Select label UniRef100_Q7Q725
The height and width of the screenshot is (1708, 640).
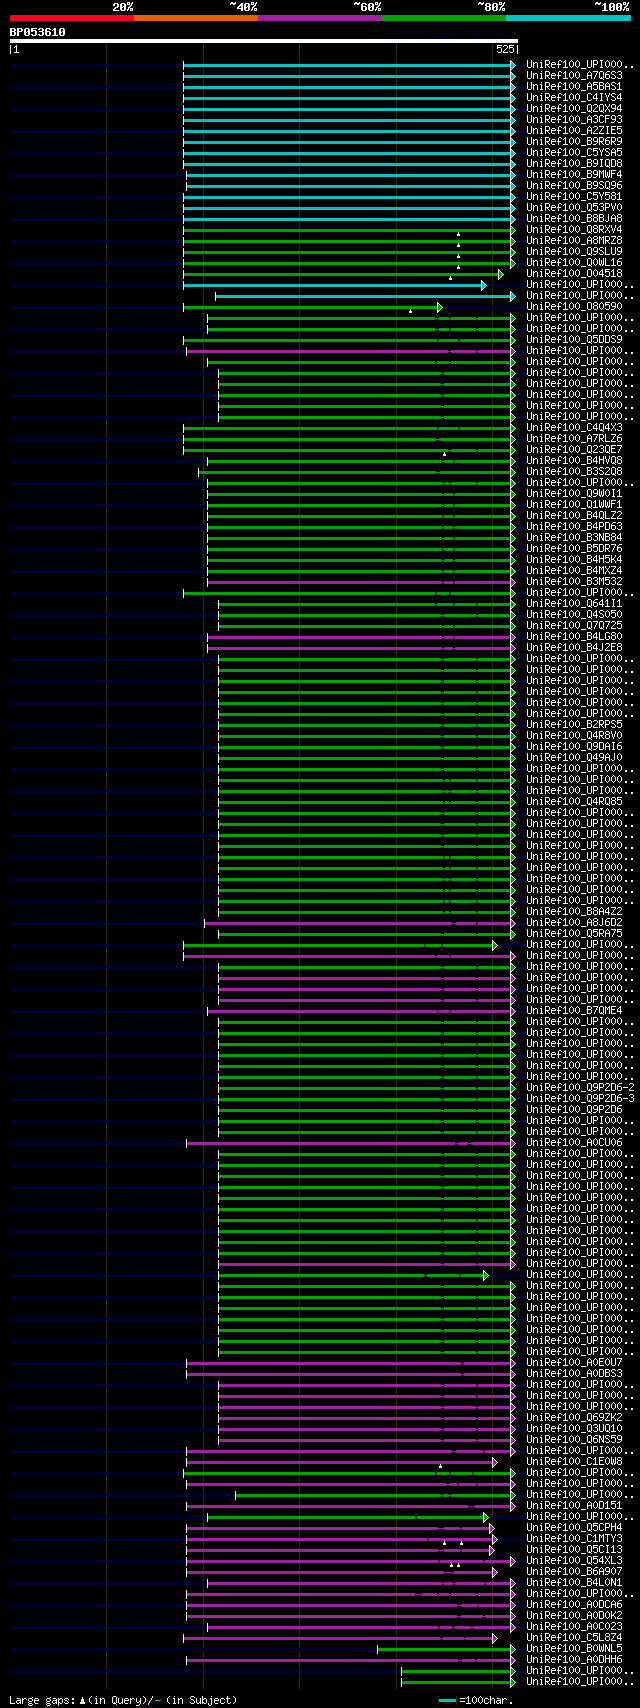574,625
